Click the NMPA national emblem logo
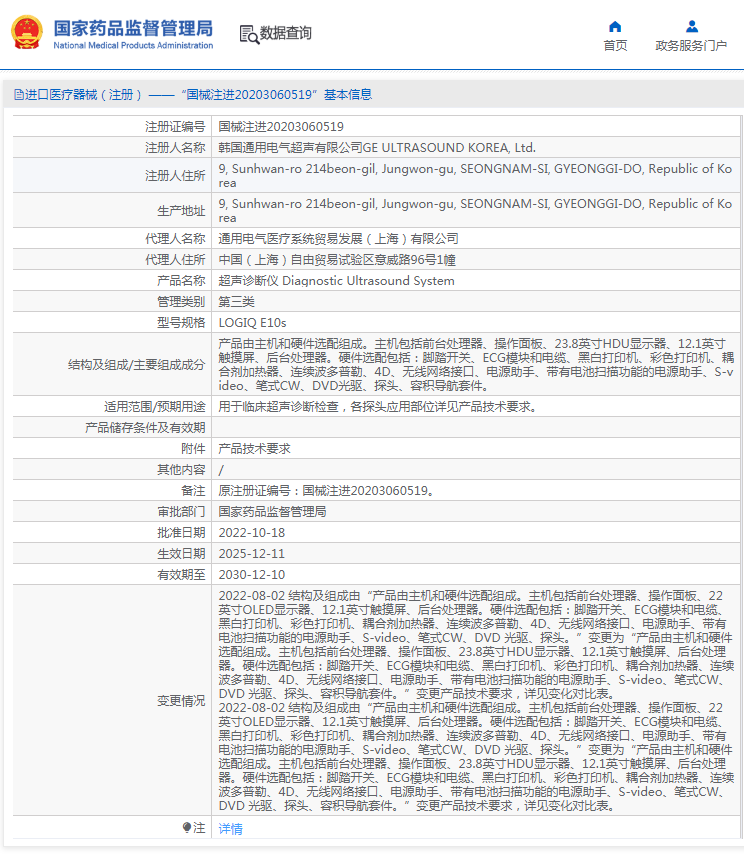The image size is (744, 858). pyautogui.click(x=27, y=32)
